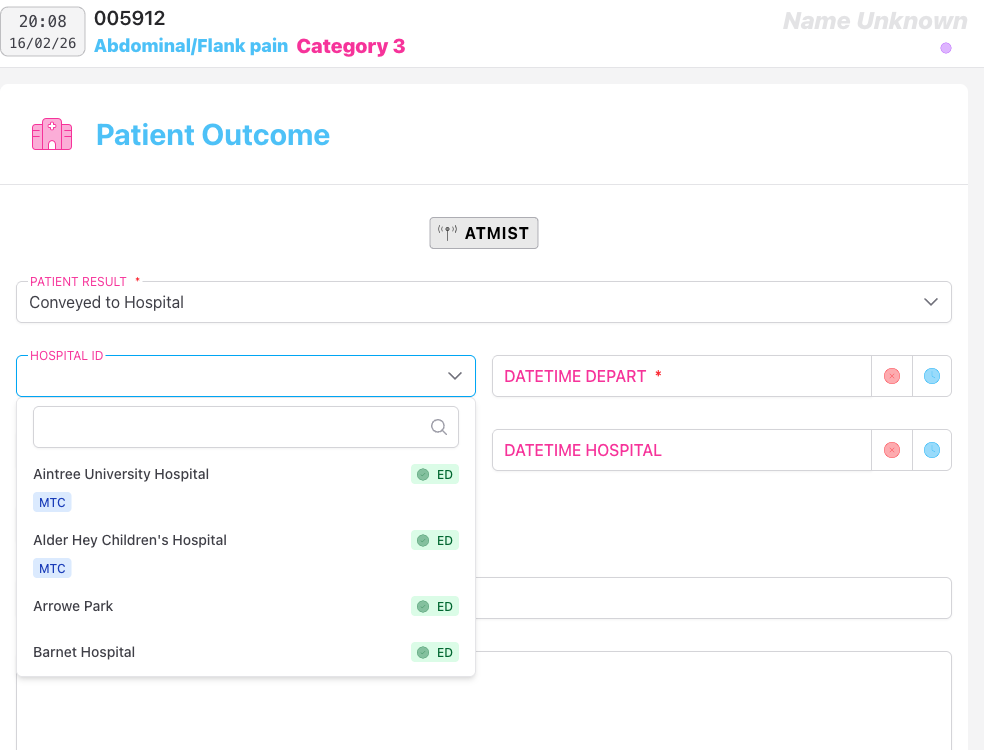Click the Category 3 triage label

point(351,45)
